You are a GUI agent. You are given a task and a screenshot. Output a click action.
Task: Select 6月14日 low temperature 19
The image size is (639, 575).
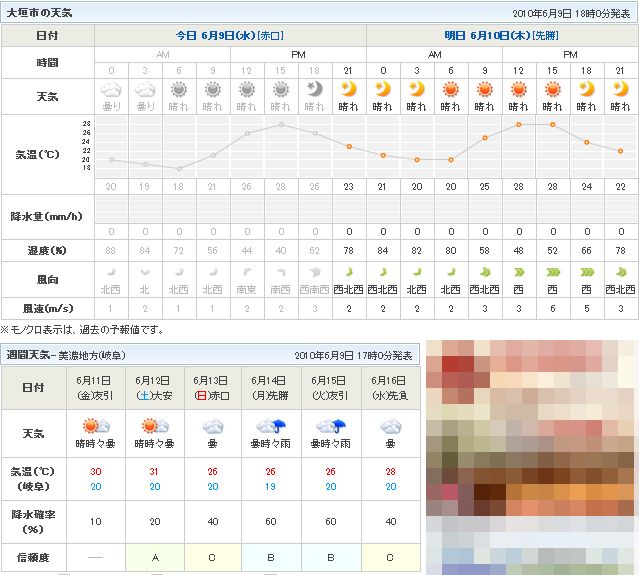(271, 487)
